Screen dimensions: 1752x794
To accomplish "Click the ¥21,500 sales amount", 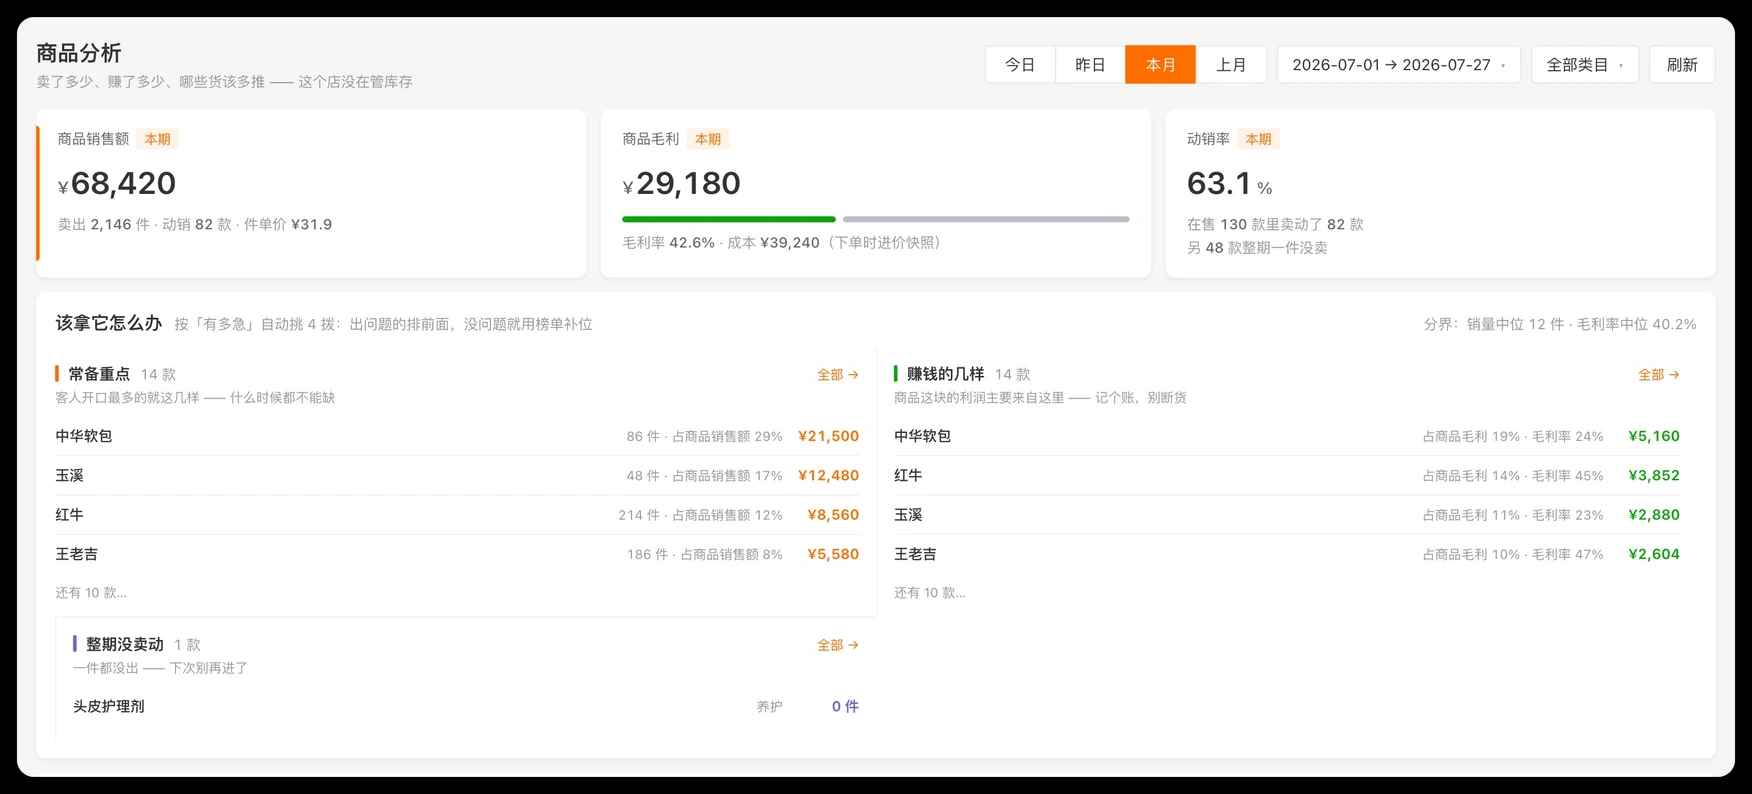I will pos(828,436).
